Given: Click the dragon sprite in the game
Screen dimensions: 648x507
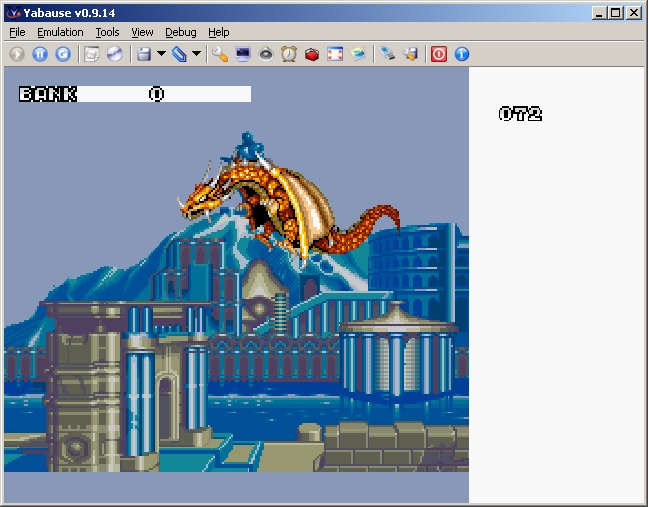Looking at the screenshot, I should [288, 198].
